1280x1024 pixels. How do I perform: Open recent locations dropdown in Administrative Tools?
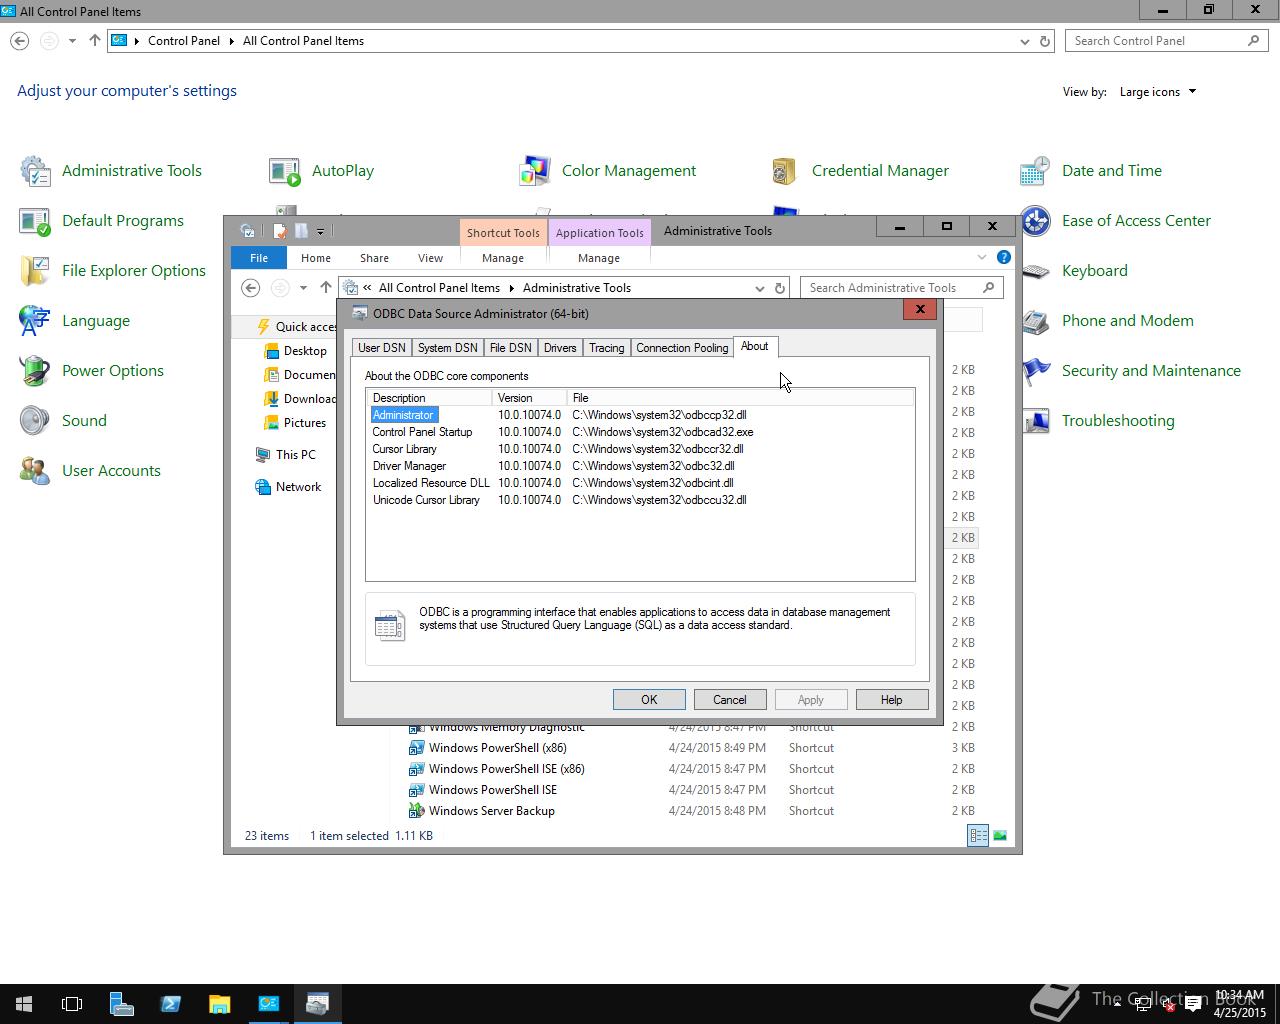coord(303,288)
